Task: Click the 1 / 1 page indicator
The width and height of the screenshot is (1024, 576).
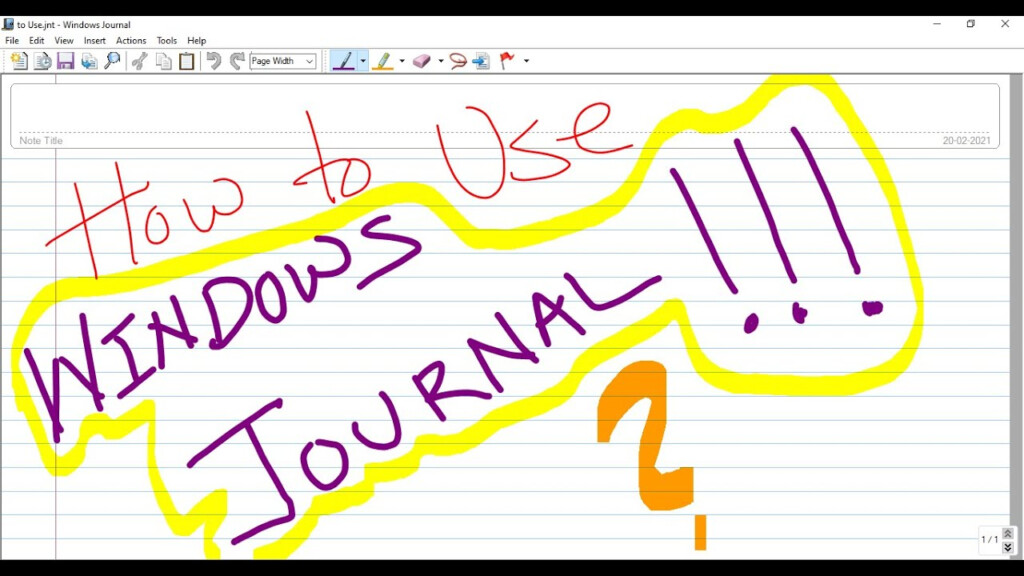Action: pos(989,539)
